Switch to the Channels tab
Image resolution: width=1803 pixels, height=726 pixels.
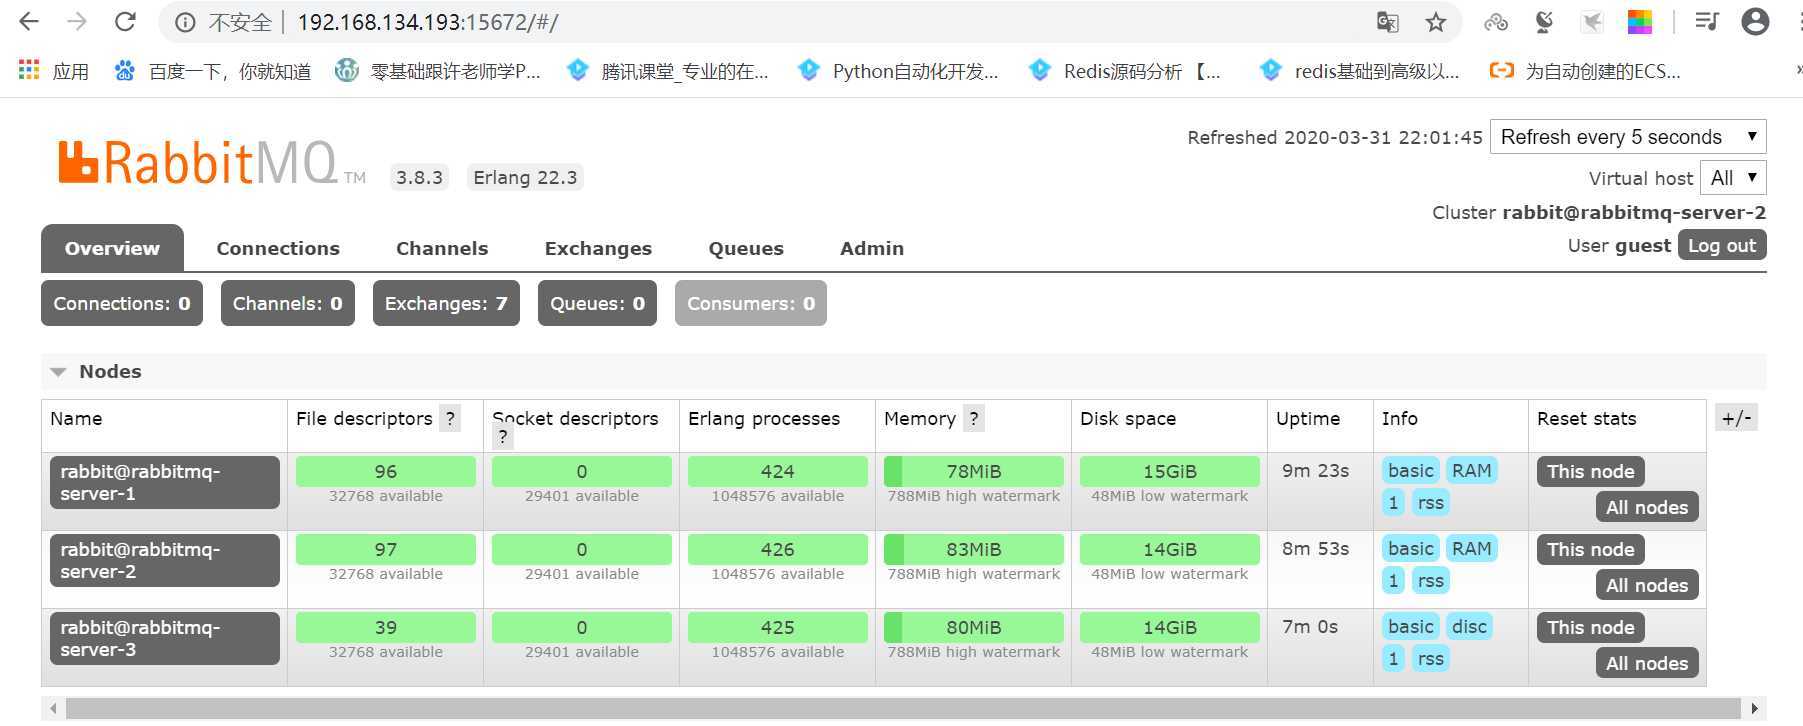point(442,248)
